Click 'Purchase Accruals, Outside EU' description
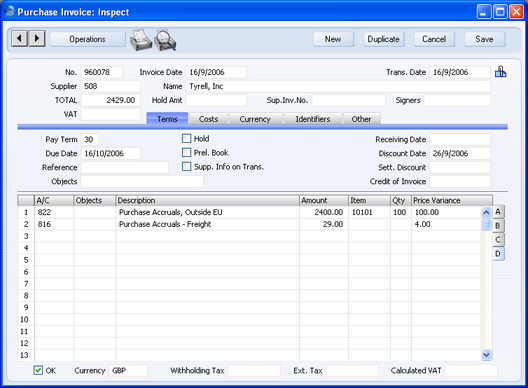 [207, 212]
